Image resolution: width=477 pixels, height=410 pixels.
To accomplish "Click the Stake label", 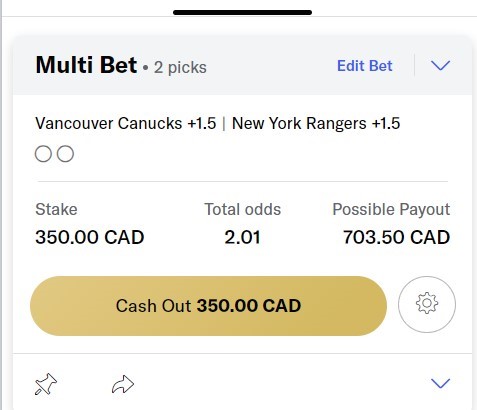I will [56, 210].
